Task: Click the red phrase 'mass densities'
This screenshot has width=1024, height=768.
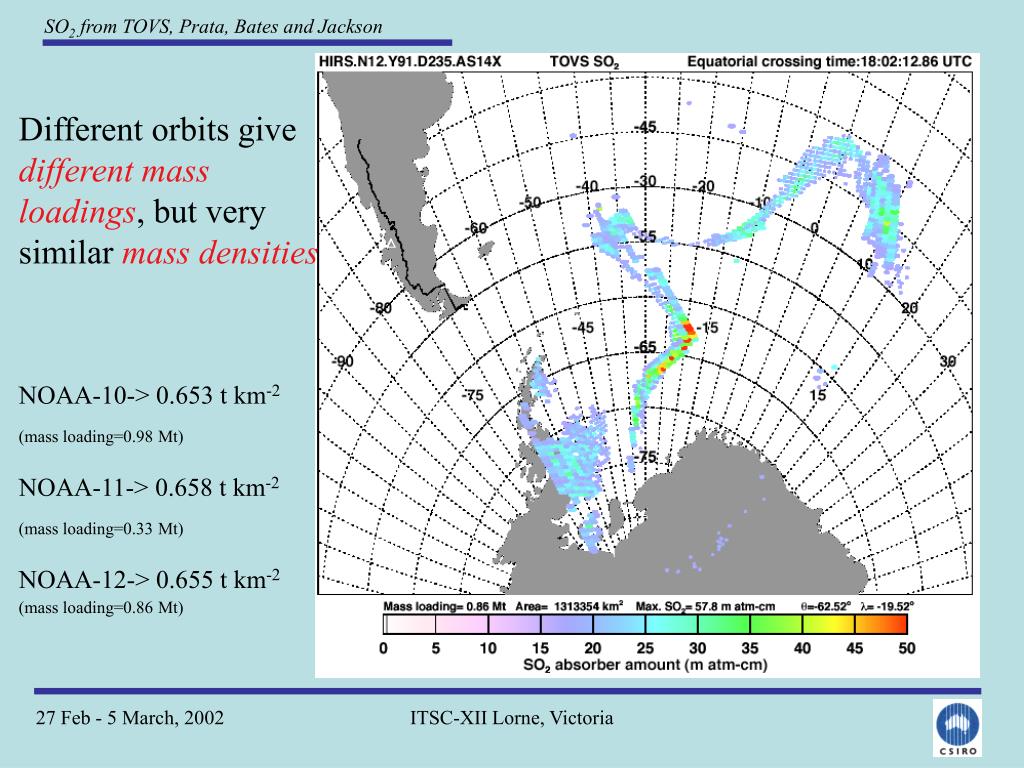Action: [219, 253]
